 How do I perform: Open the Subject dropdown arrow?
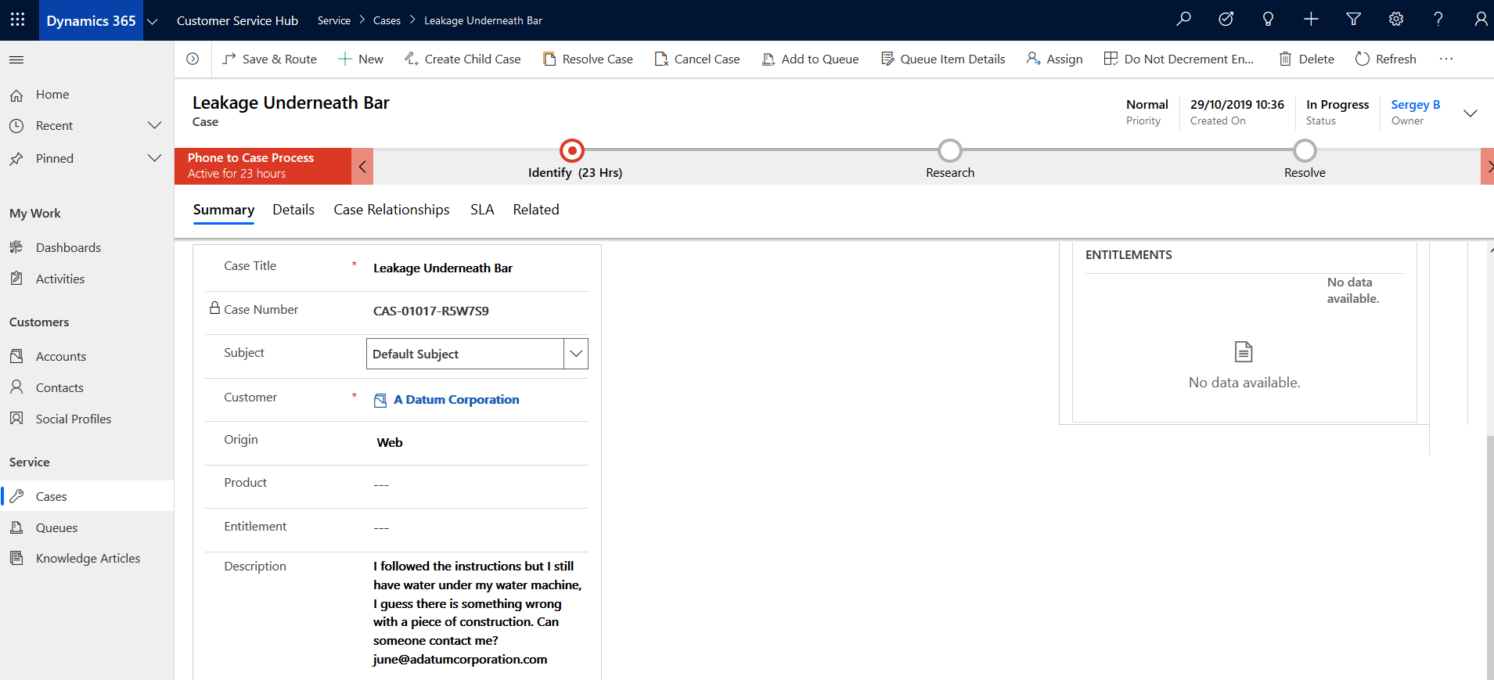coord(576,354)
